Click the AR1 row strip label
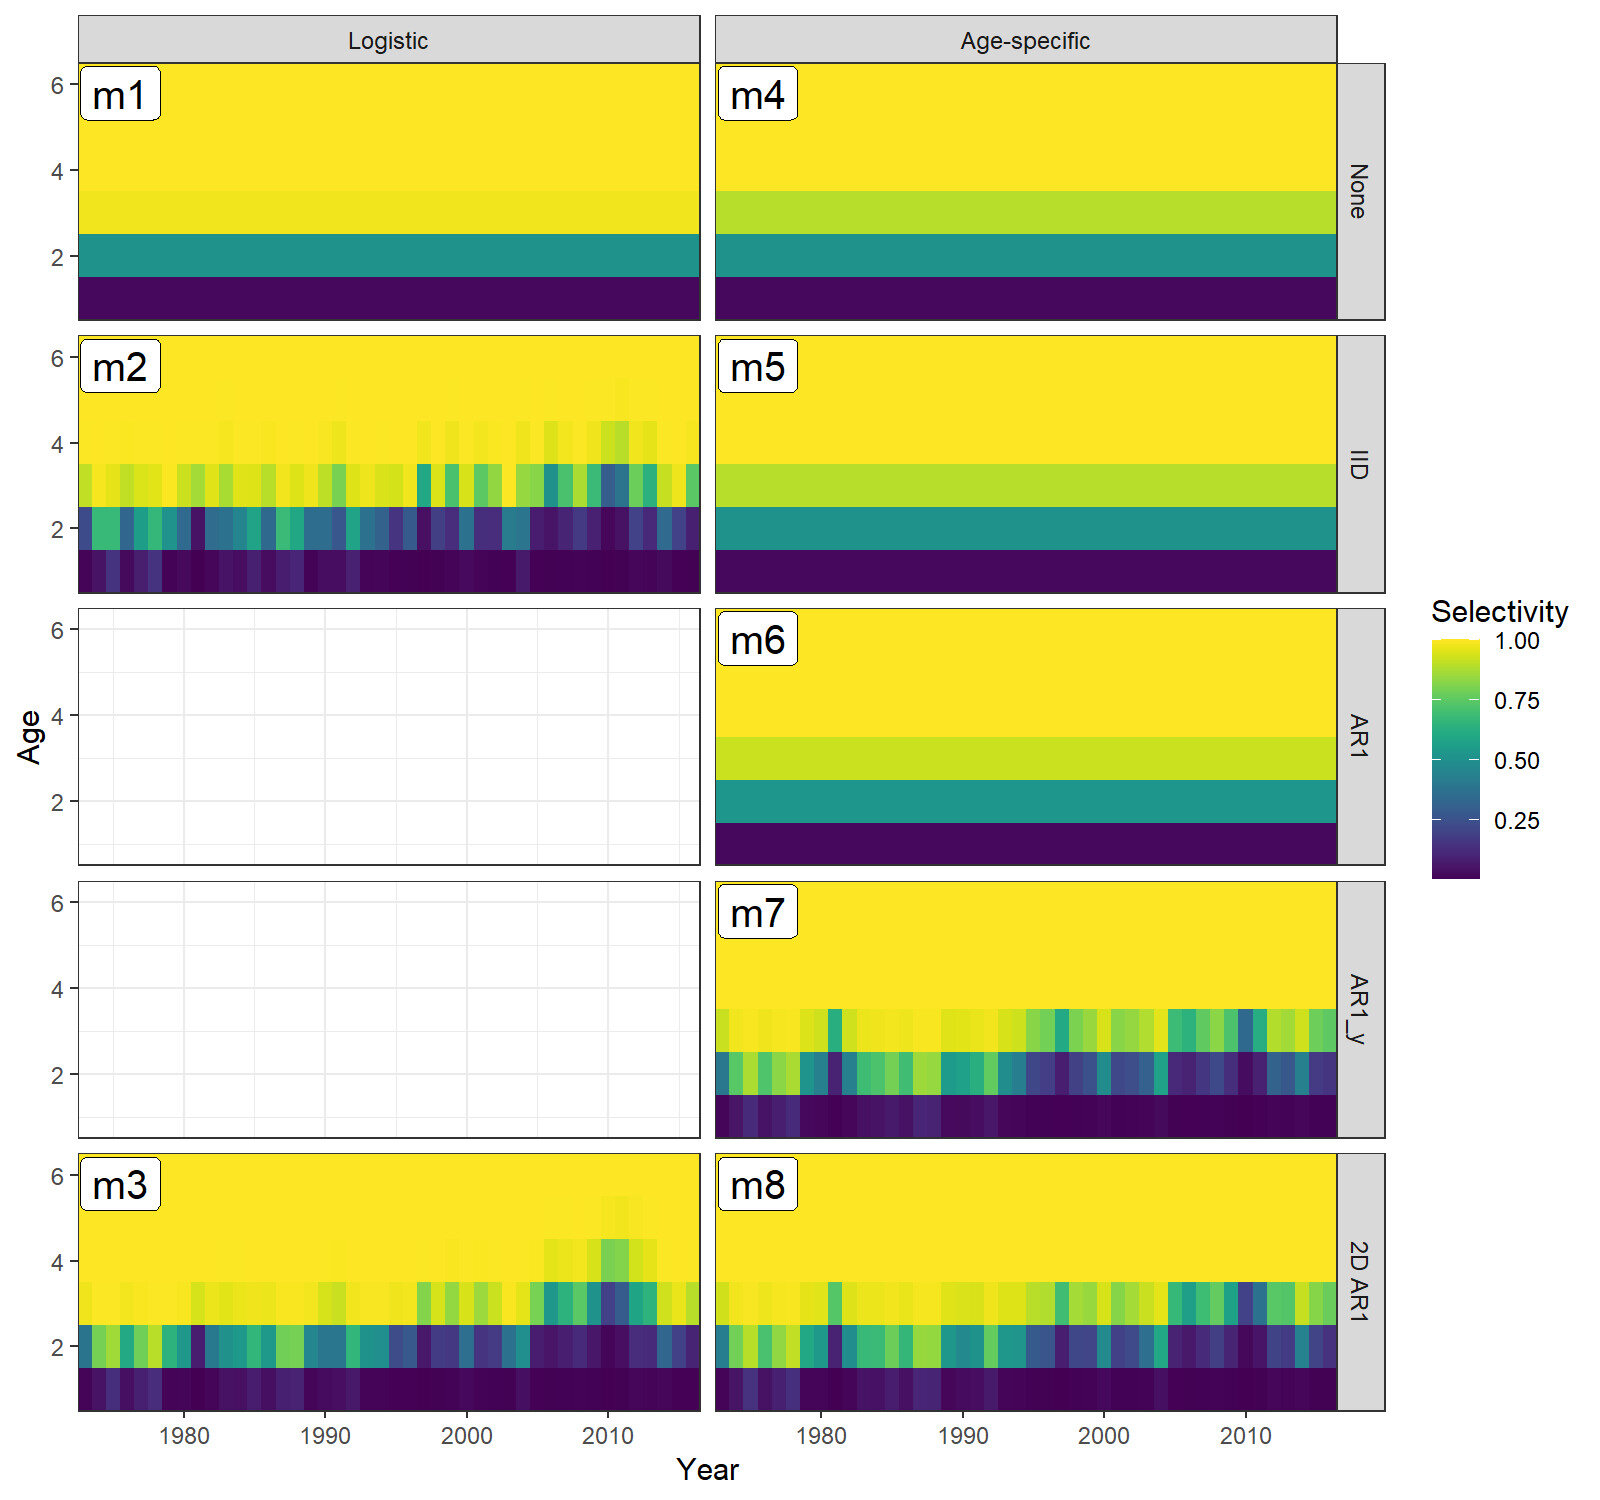The width and height of the screenshot is (1600, 1500). [x=1359, y=737]
